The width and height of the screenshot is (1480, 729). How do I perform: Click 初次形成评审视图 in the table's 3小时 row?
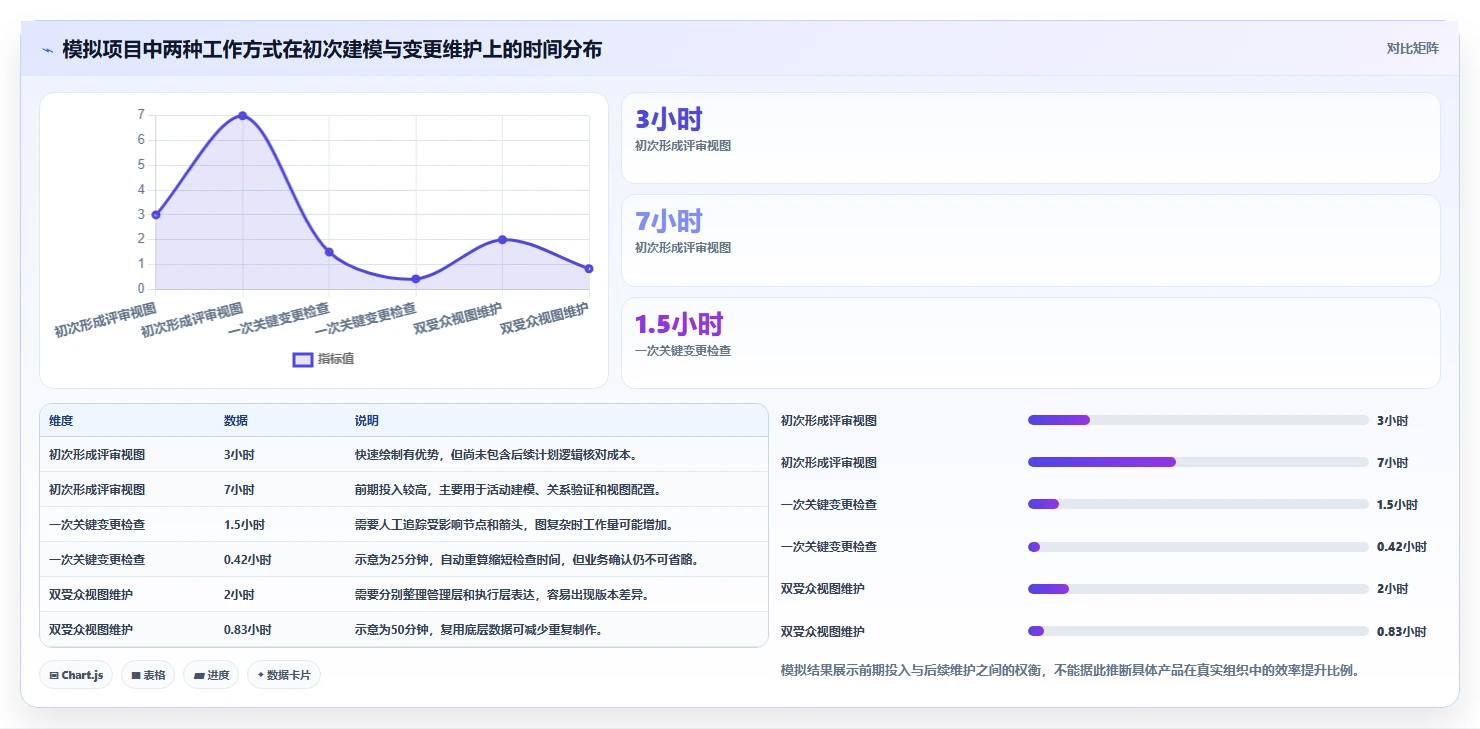97,455
